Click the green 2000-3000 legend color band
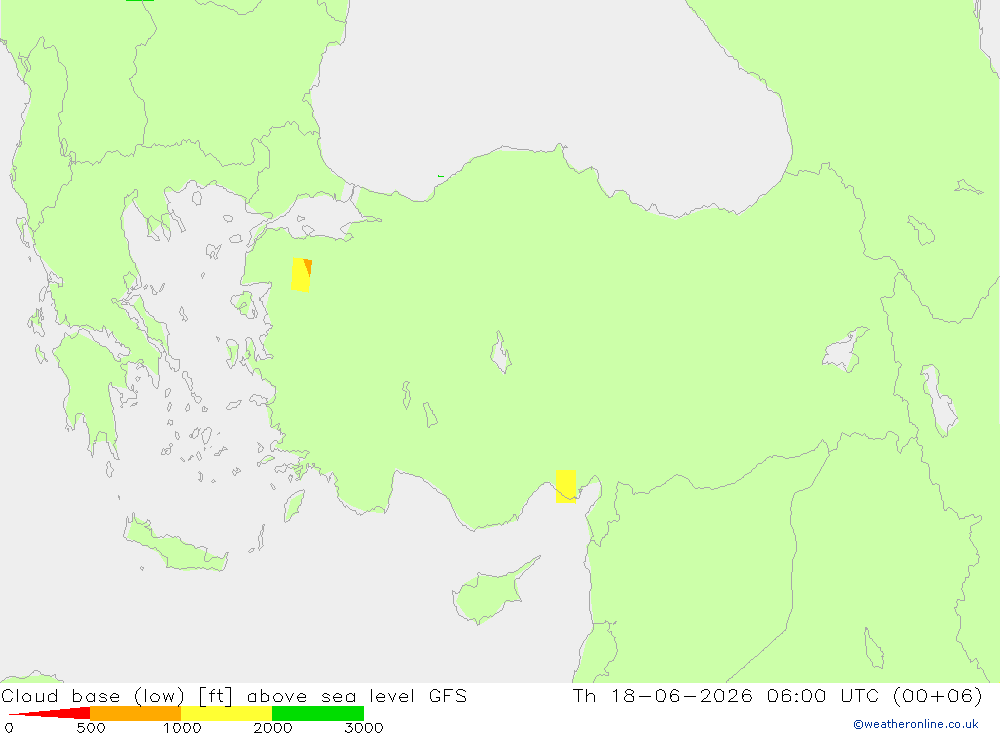The height and width of the screenshot is (733, 1000). click(x=318, y=713)
